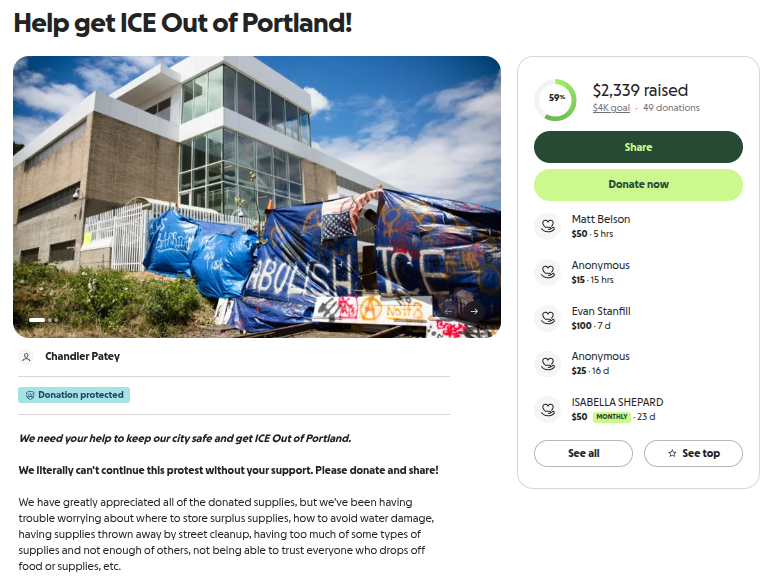782x583 pixels.
Task: Click organizer avatar icon beside Chandler Patey
Action: (x=27, y=357)
